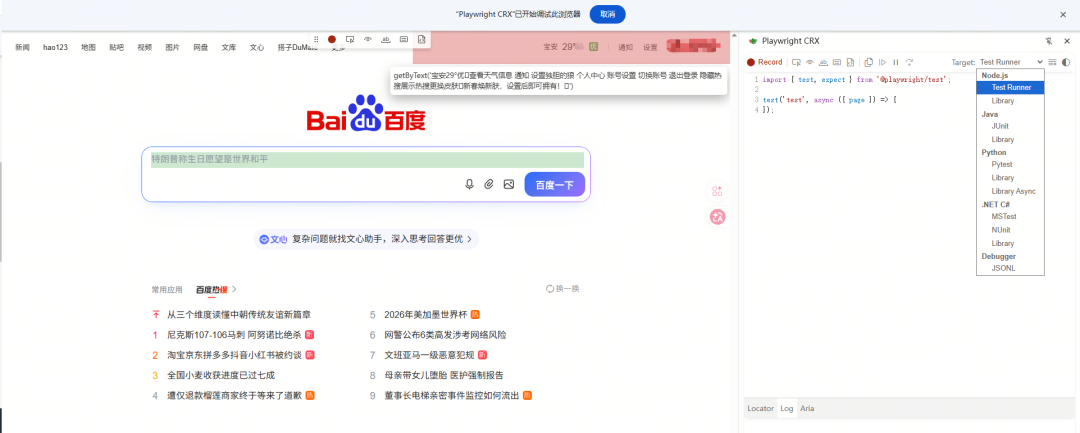Select Library option under Java group
The image size is (1080, 433).
click(x=1010, y=139)
